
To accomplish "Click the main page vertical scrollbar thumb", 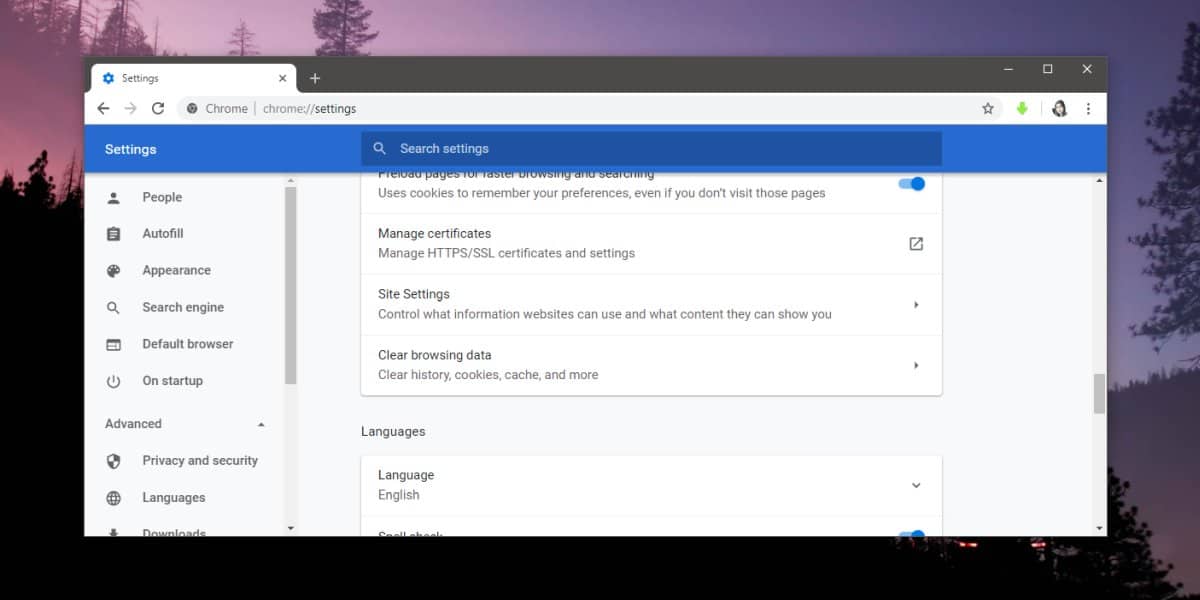I will point(1099,394).
